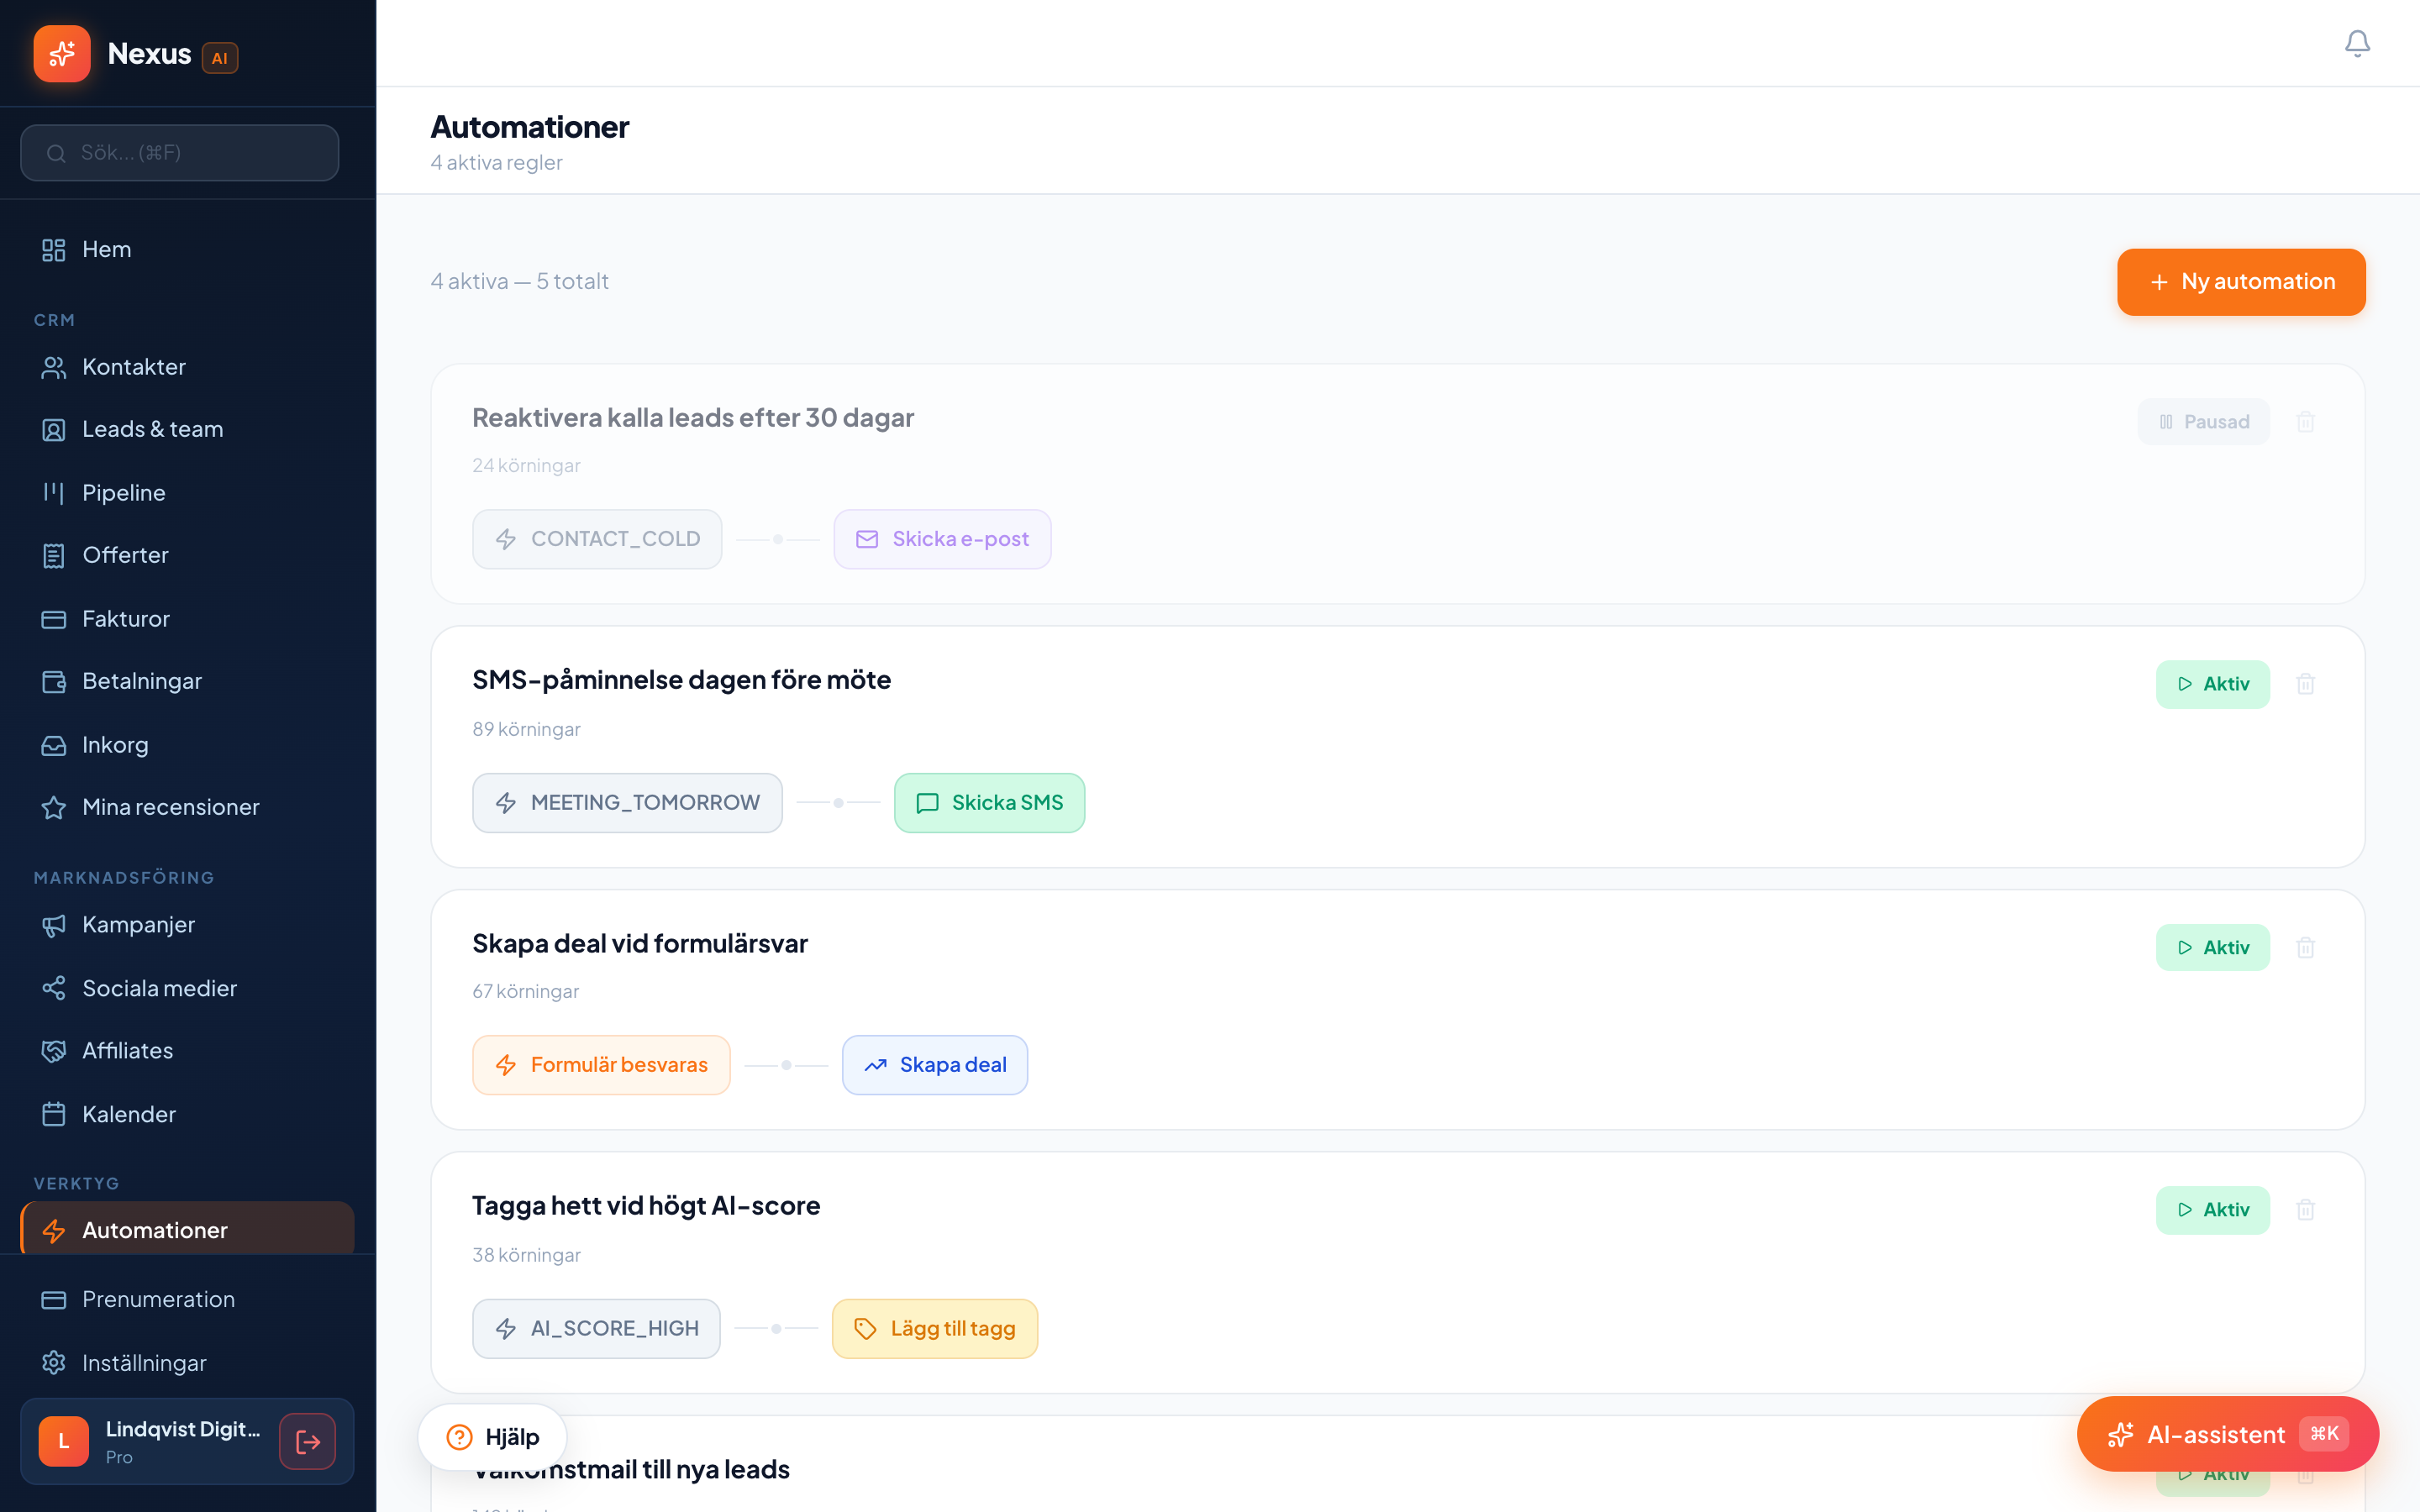Image resolution: width=2420 pixels, height=1512 pixels.
Task: Click the 'Skapa deal' action chip
Action: [x=934, y=1065]
